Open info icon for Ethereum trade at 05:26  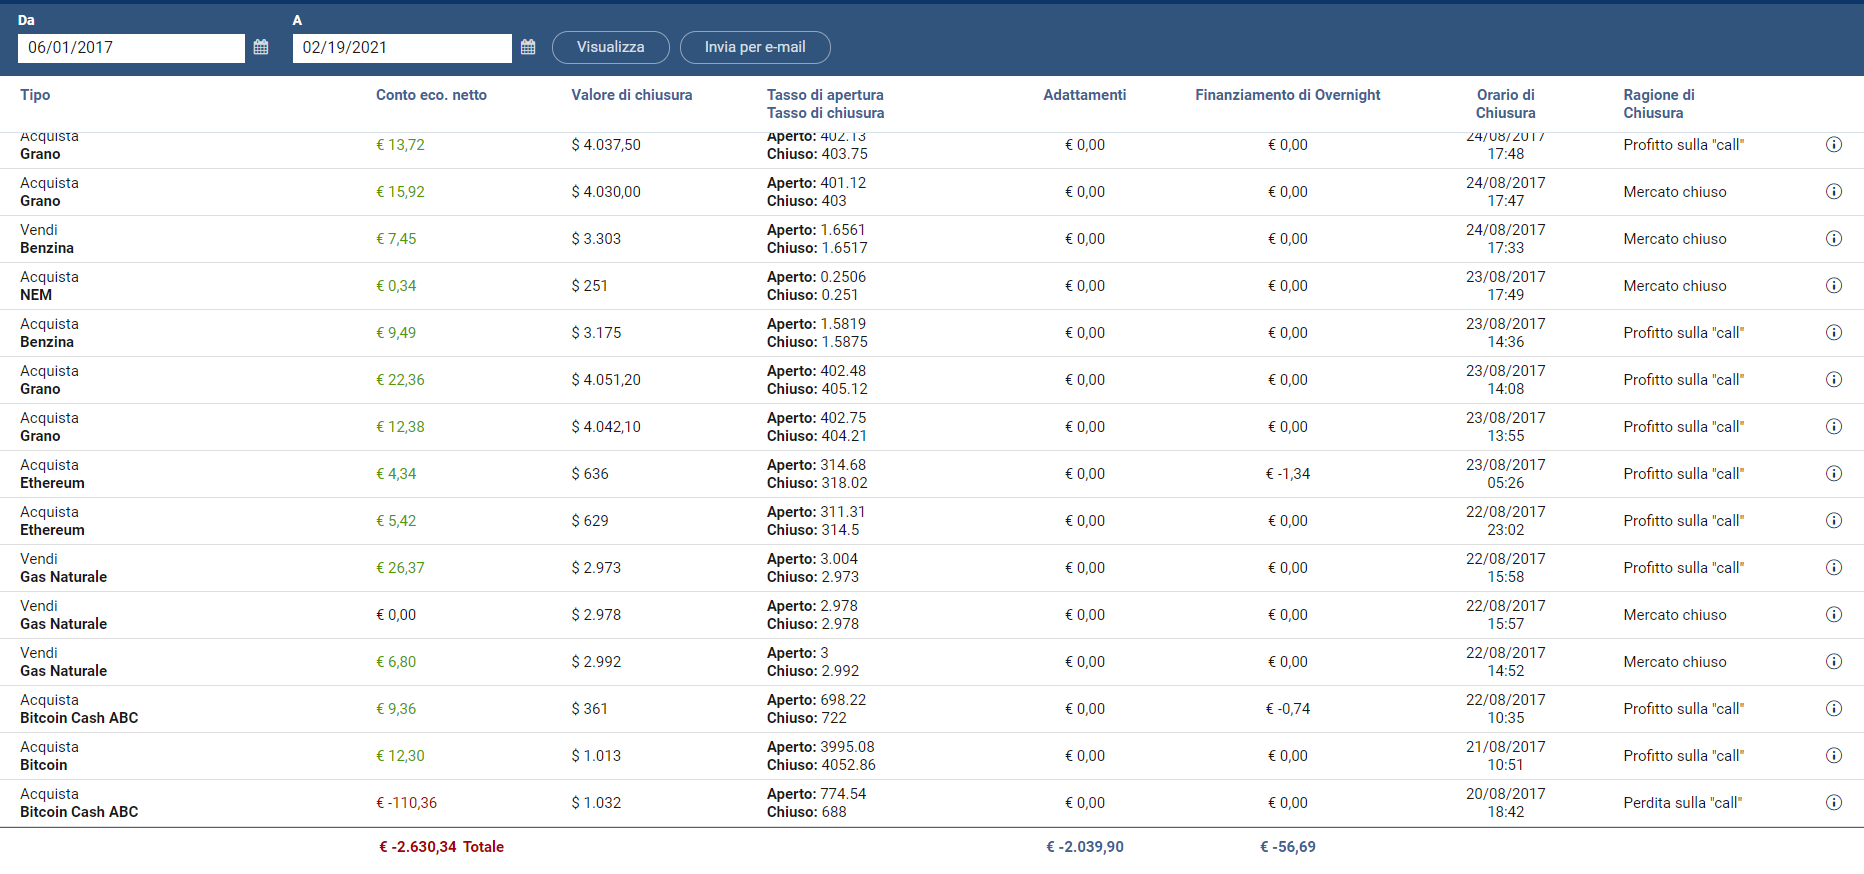[1834, 474]
